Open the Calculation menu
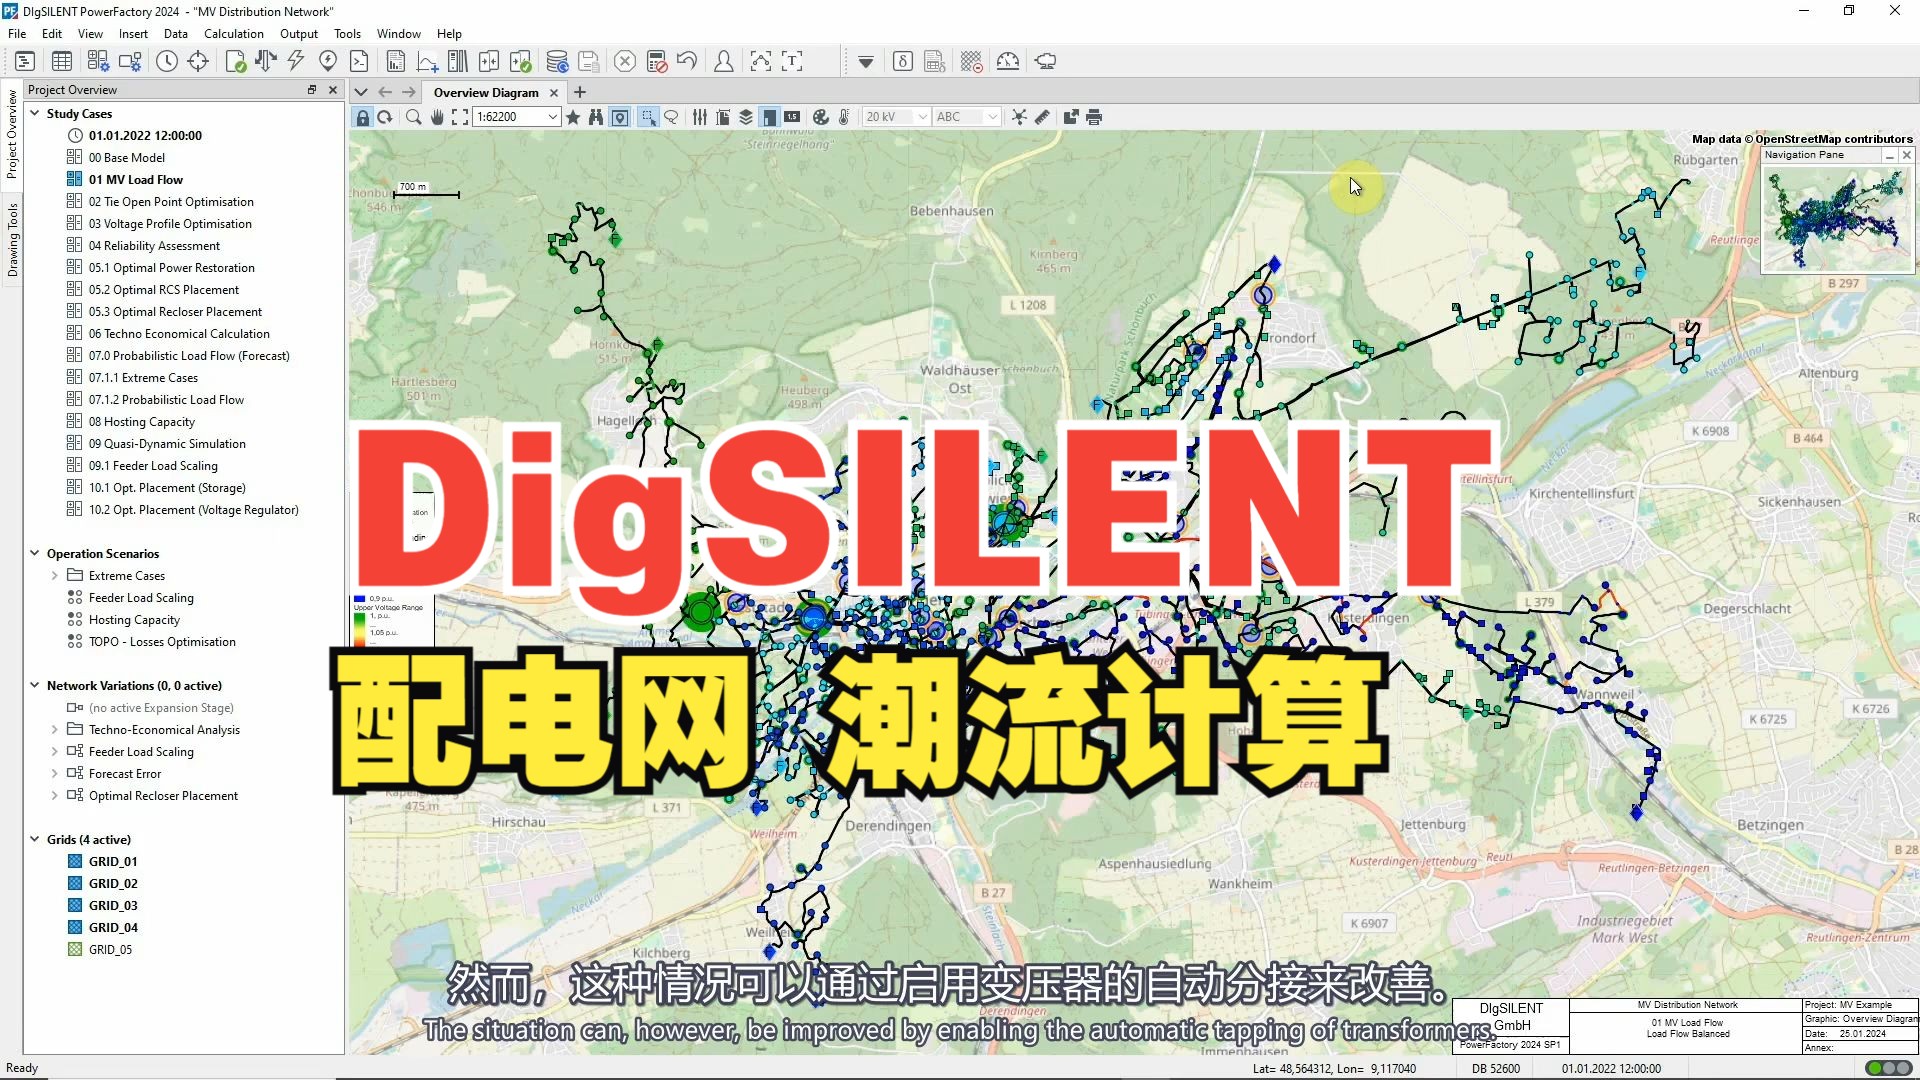Screen dimensions: 1920x1080 coord(234,33)
